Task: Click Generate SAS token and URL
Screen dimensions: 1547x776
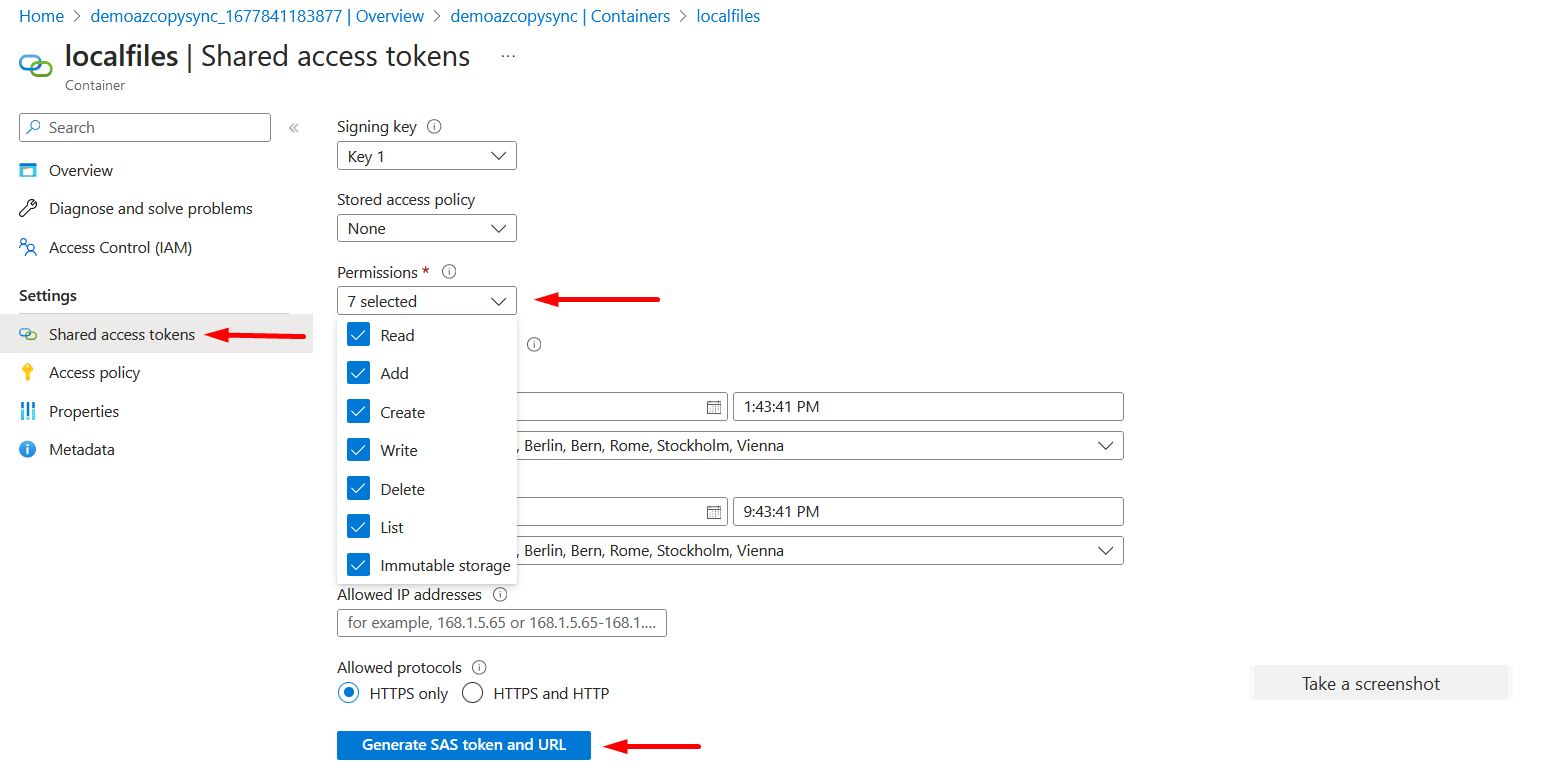Action: click(463, 745)
